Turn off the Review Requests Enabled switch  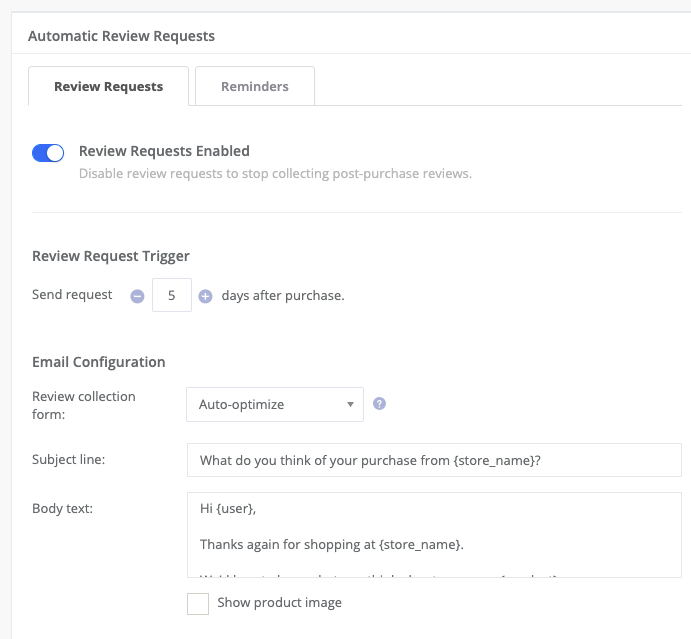coord(48,153)
